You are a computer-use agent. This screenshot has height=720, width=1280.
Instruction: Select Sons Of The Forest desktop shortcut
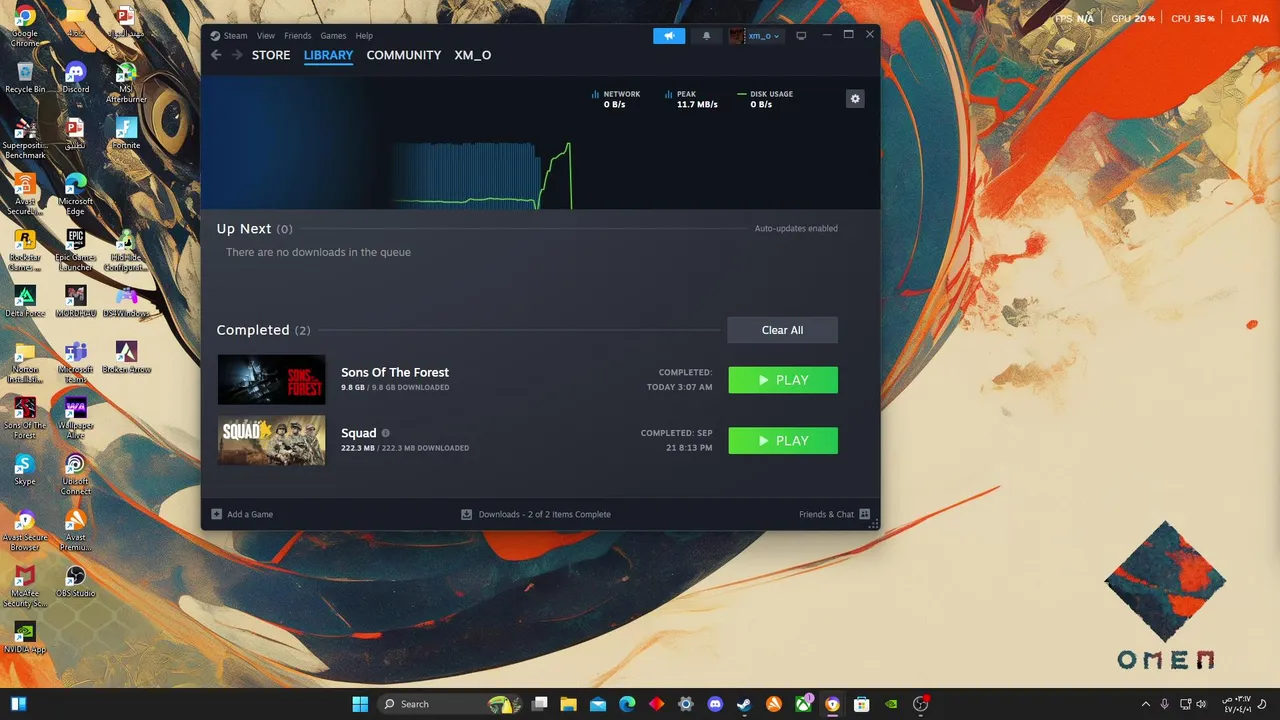click(25, 419)
